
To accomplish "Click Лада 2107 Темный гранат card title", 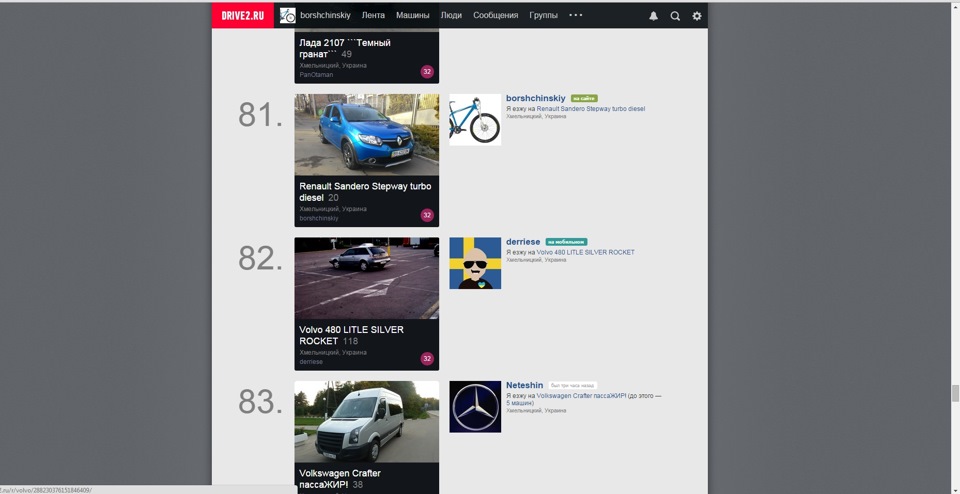I will tap(345, 48).
